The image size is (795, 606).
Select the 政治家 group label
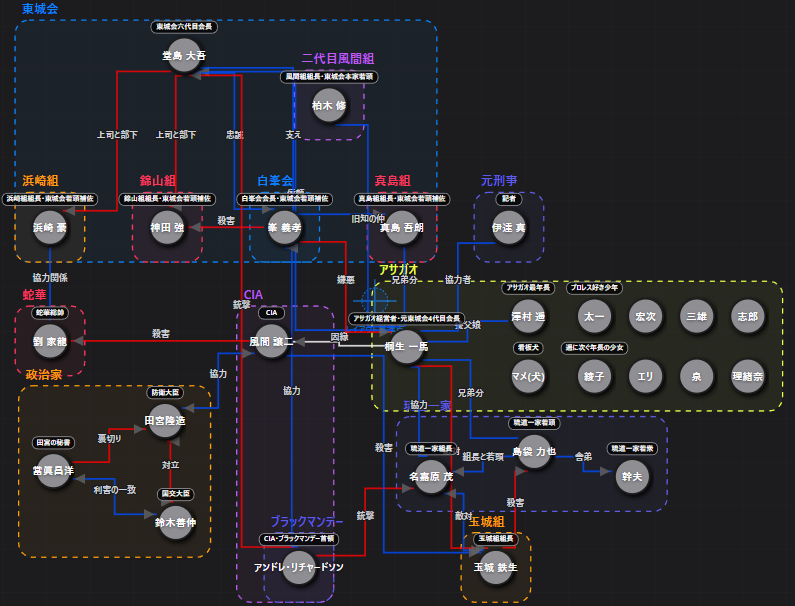click(x=44, y=375)
